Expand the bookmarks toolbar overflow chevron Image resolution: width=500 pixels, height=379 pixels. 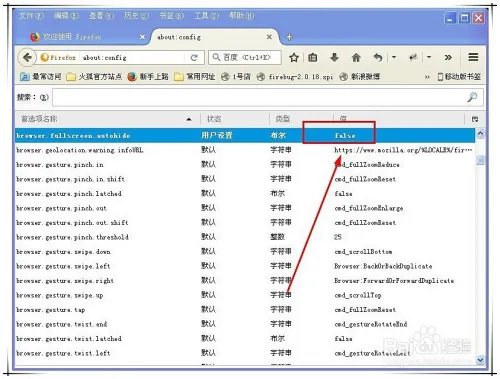(x=427, y=77)
